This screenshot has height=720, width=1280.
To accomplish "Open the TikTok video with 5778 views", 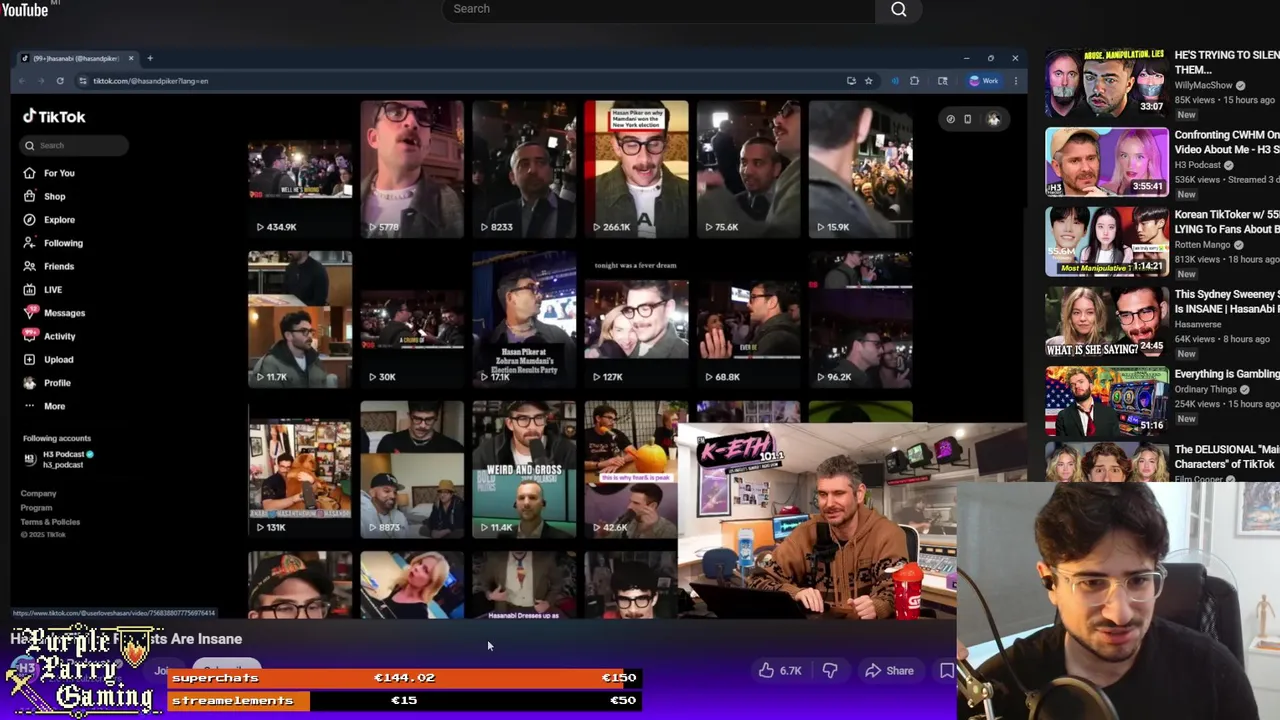I will (412, 169).
